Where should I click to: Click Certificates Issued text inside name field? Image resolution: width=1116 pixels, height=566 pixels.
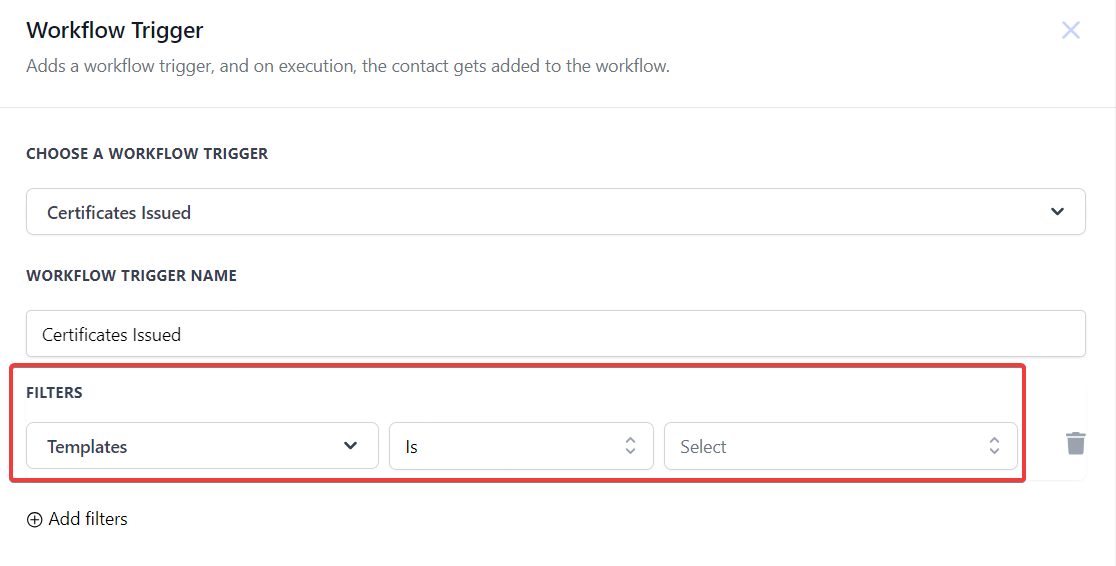[111, 335]
